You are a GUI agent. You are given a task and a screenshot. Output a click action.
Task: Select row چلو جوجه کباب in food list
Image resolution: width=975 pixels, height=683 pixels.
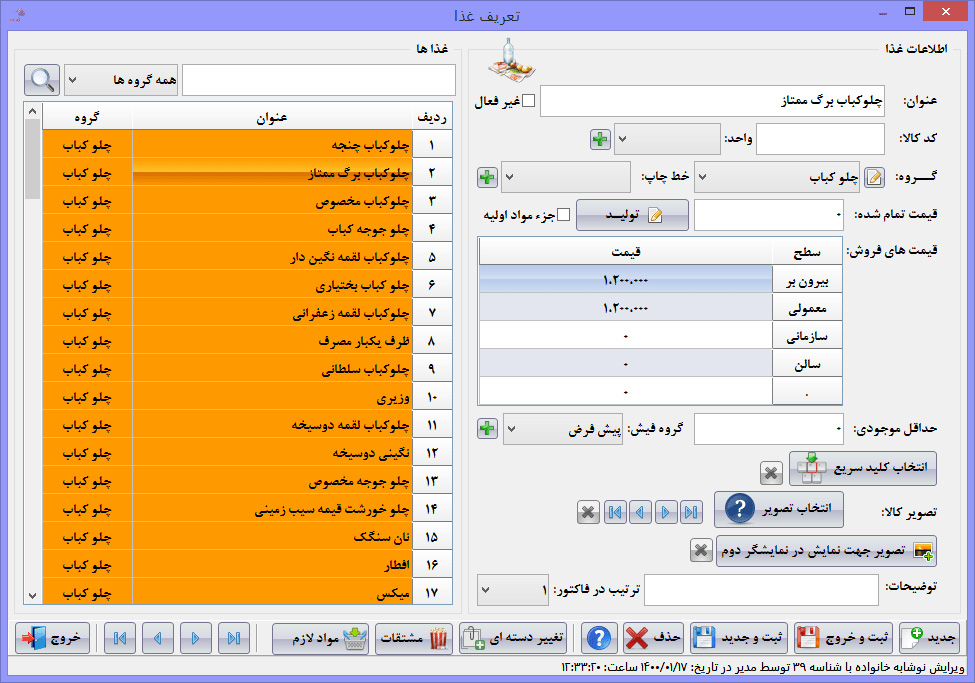click(x=247, y=228)
